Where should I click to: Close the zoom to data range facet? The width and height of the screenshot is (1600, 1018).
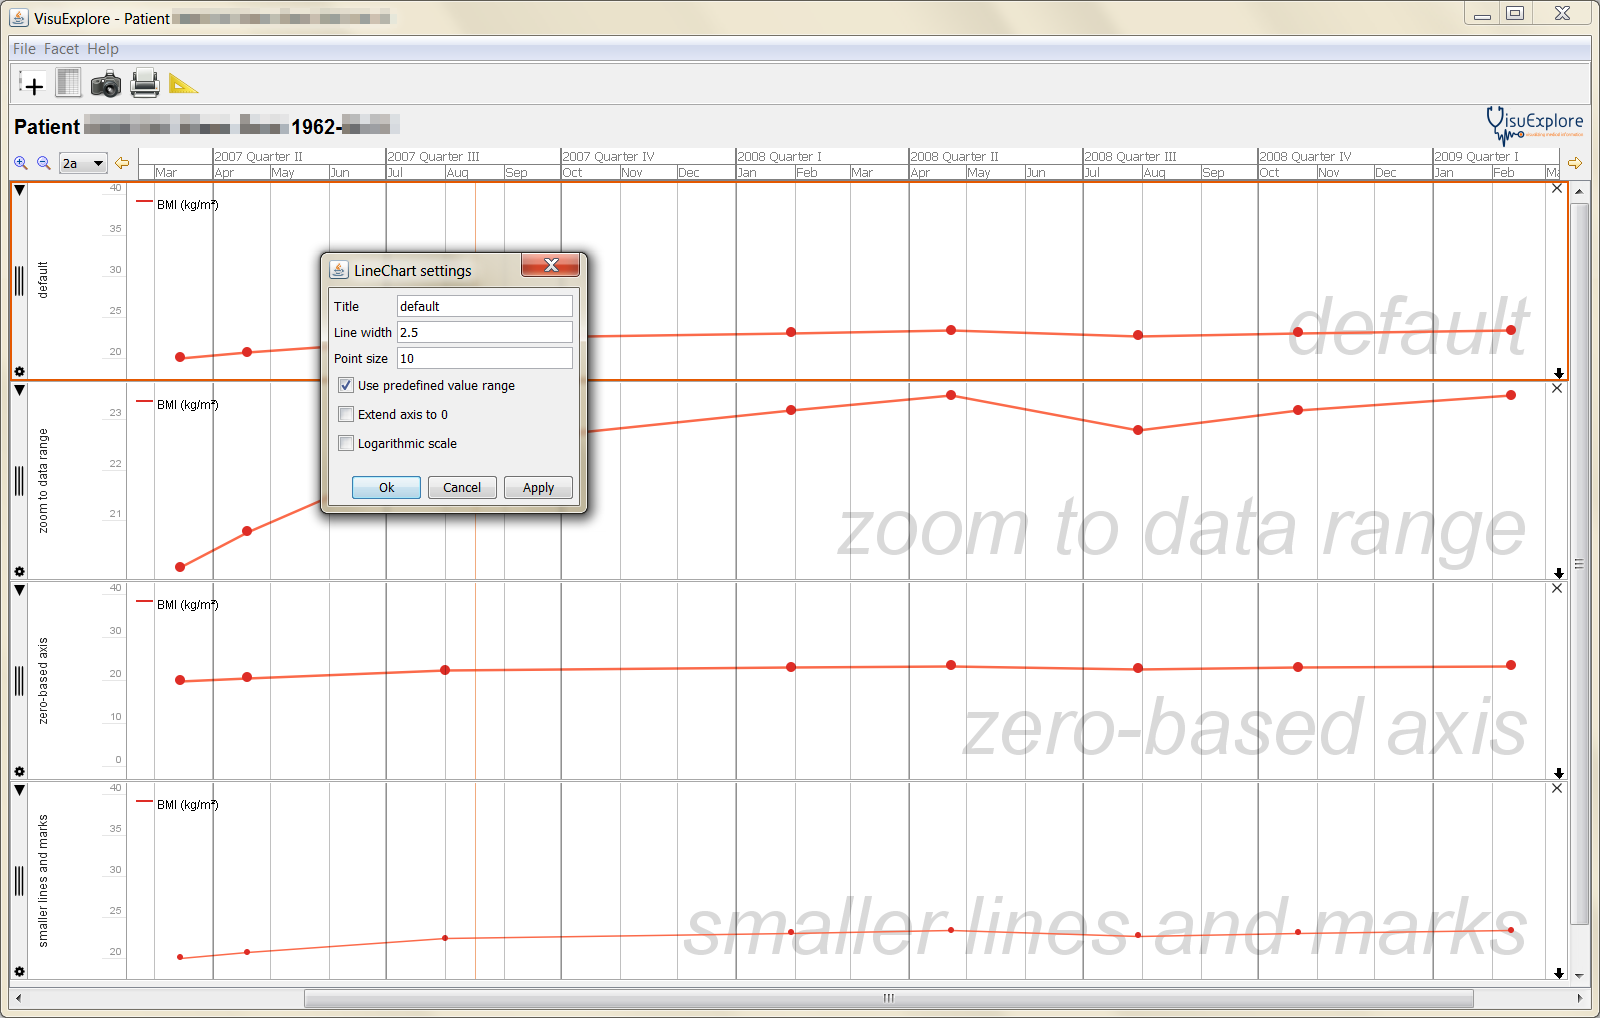1557,388
